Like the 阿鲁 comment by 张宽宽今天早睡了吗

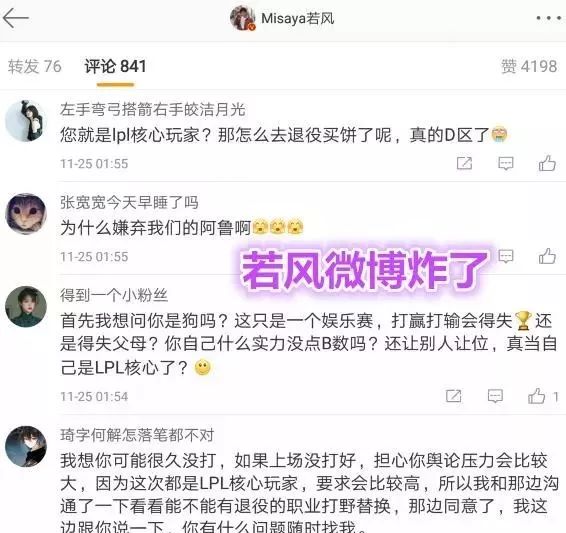point(547,256)
